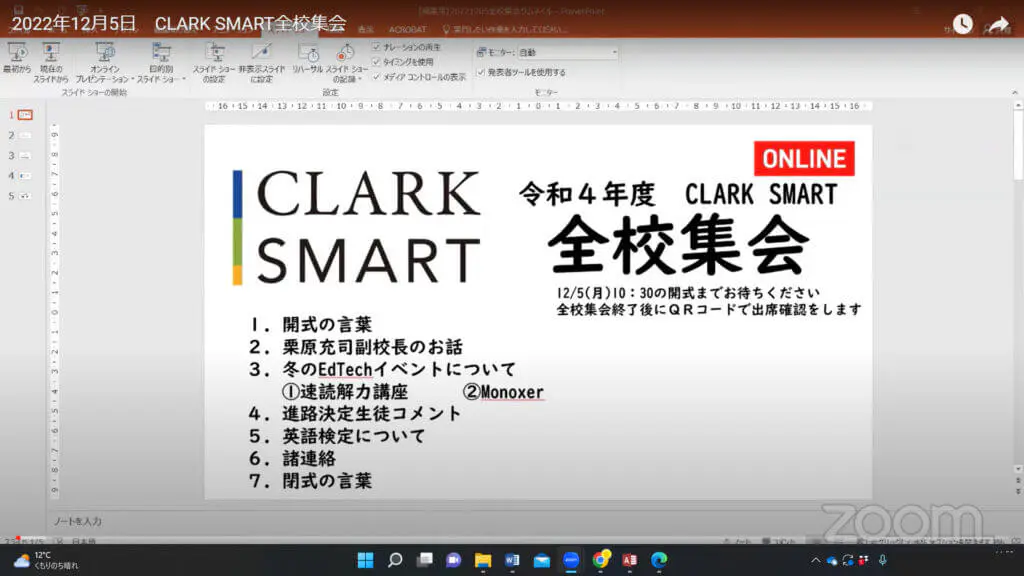Select slide 4 thumbnail
Image resolution: width=1024 pixels, height=576 pixels.
[x=25, y=176]
